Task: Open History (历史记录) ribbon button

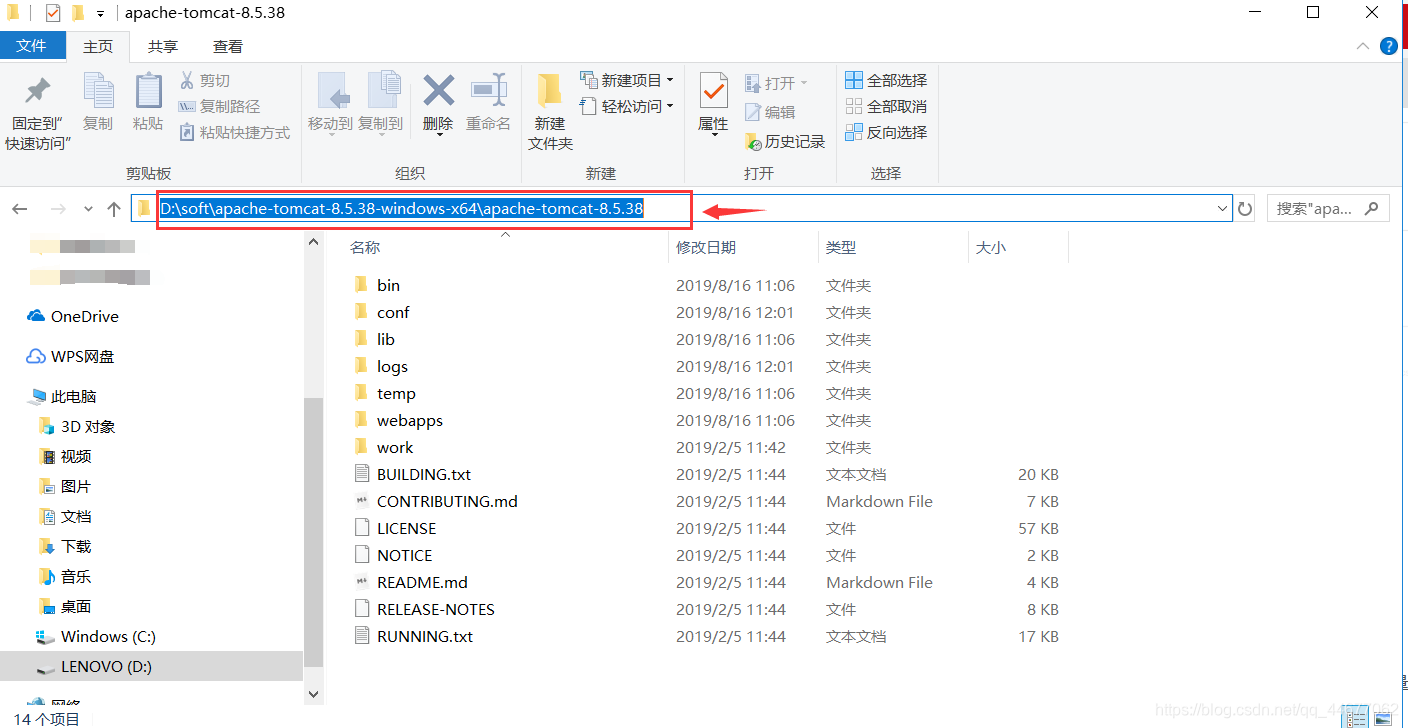Action: tap(785, 142)
